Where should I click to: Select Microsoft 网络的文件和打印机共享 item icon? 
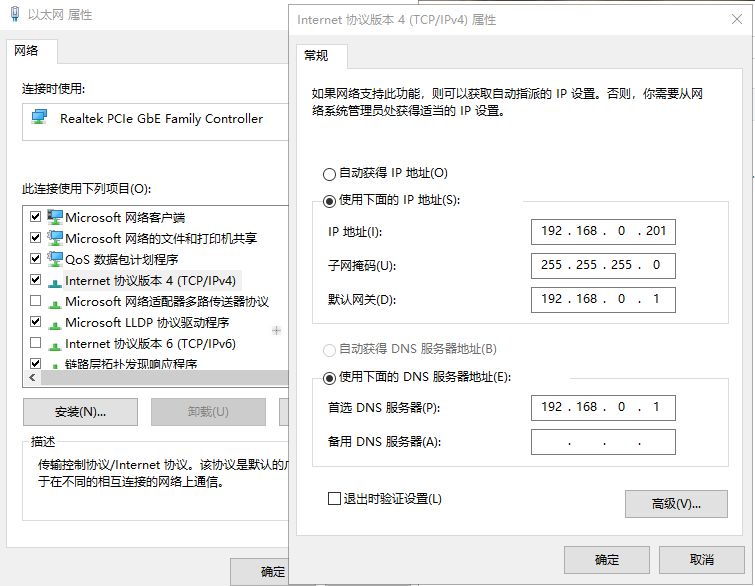(x=55, y=238)
